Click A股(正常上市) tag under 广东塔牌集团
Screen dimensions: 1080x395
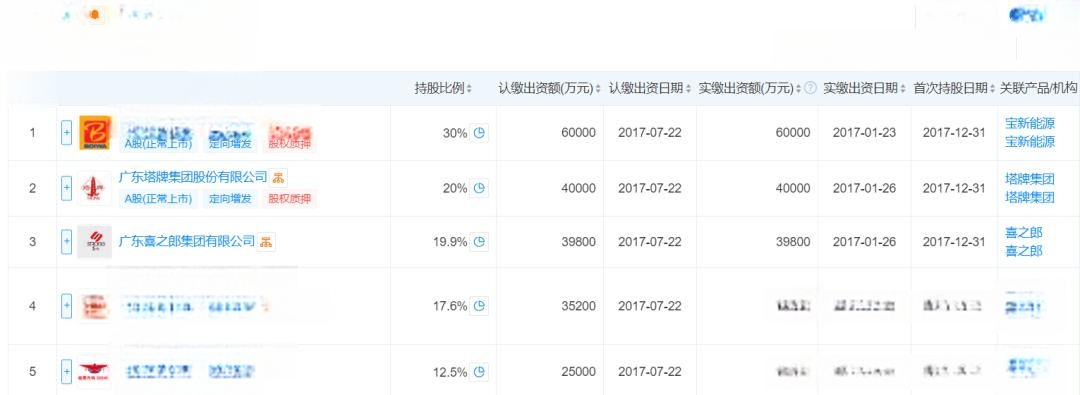coord(158,200)
